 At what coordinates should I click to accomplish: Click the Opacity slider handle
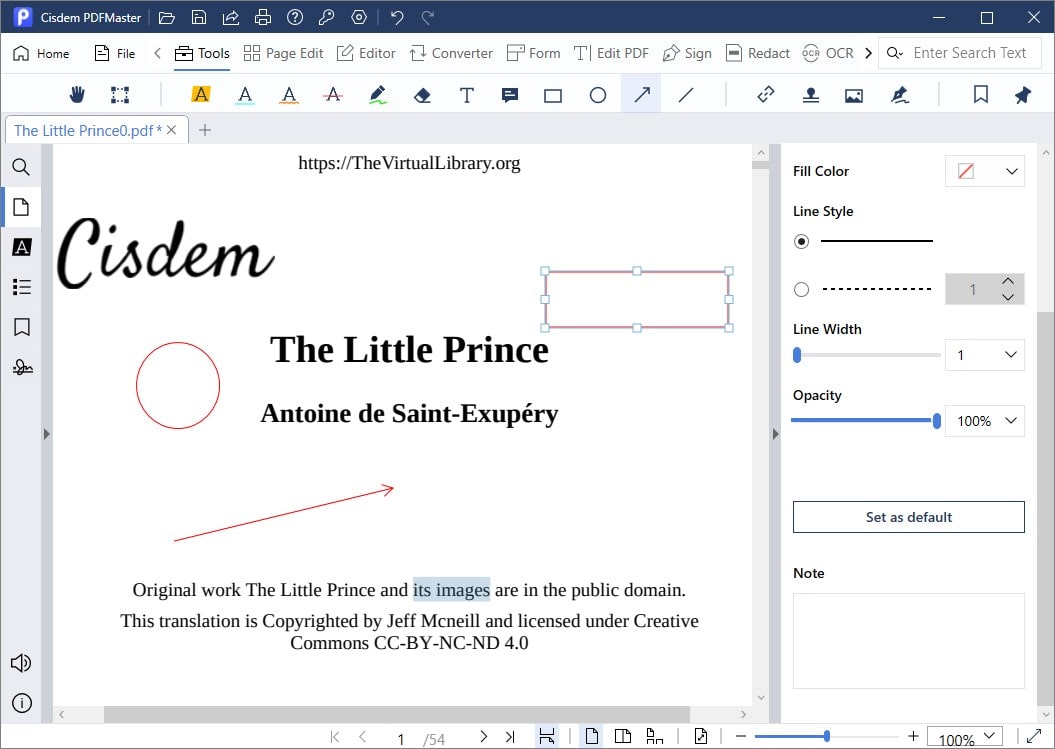point(935,420)
